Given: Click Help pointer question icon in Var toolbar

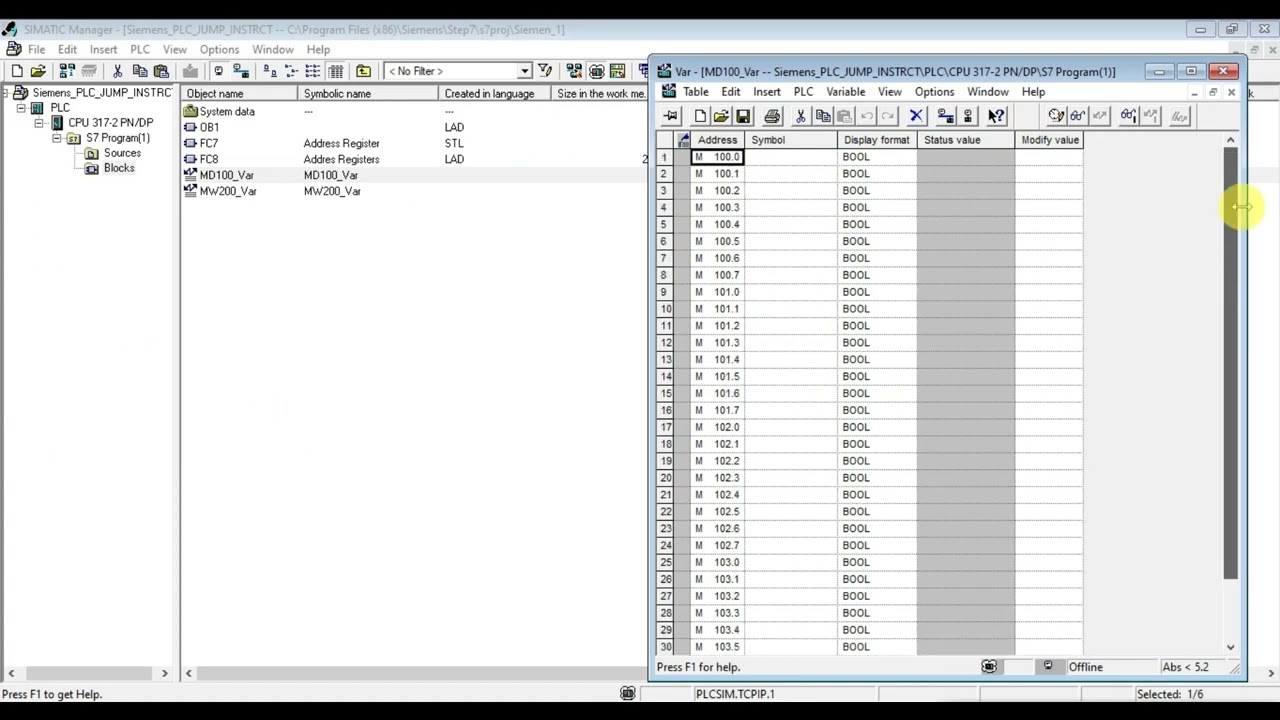Looking at the screenshot, I should [x=996, y=116].
